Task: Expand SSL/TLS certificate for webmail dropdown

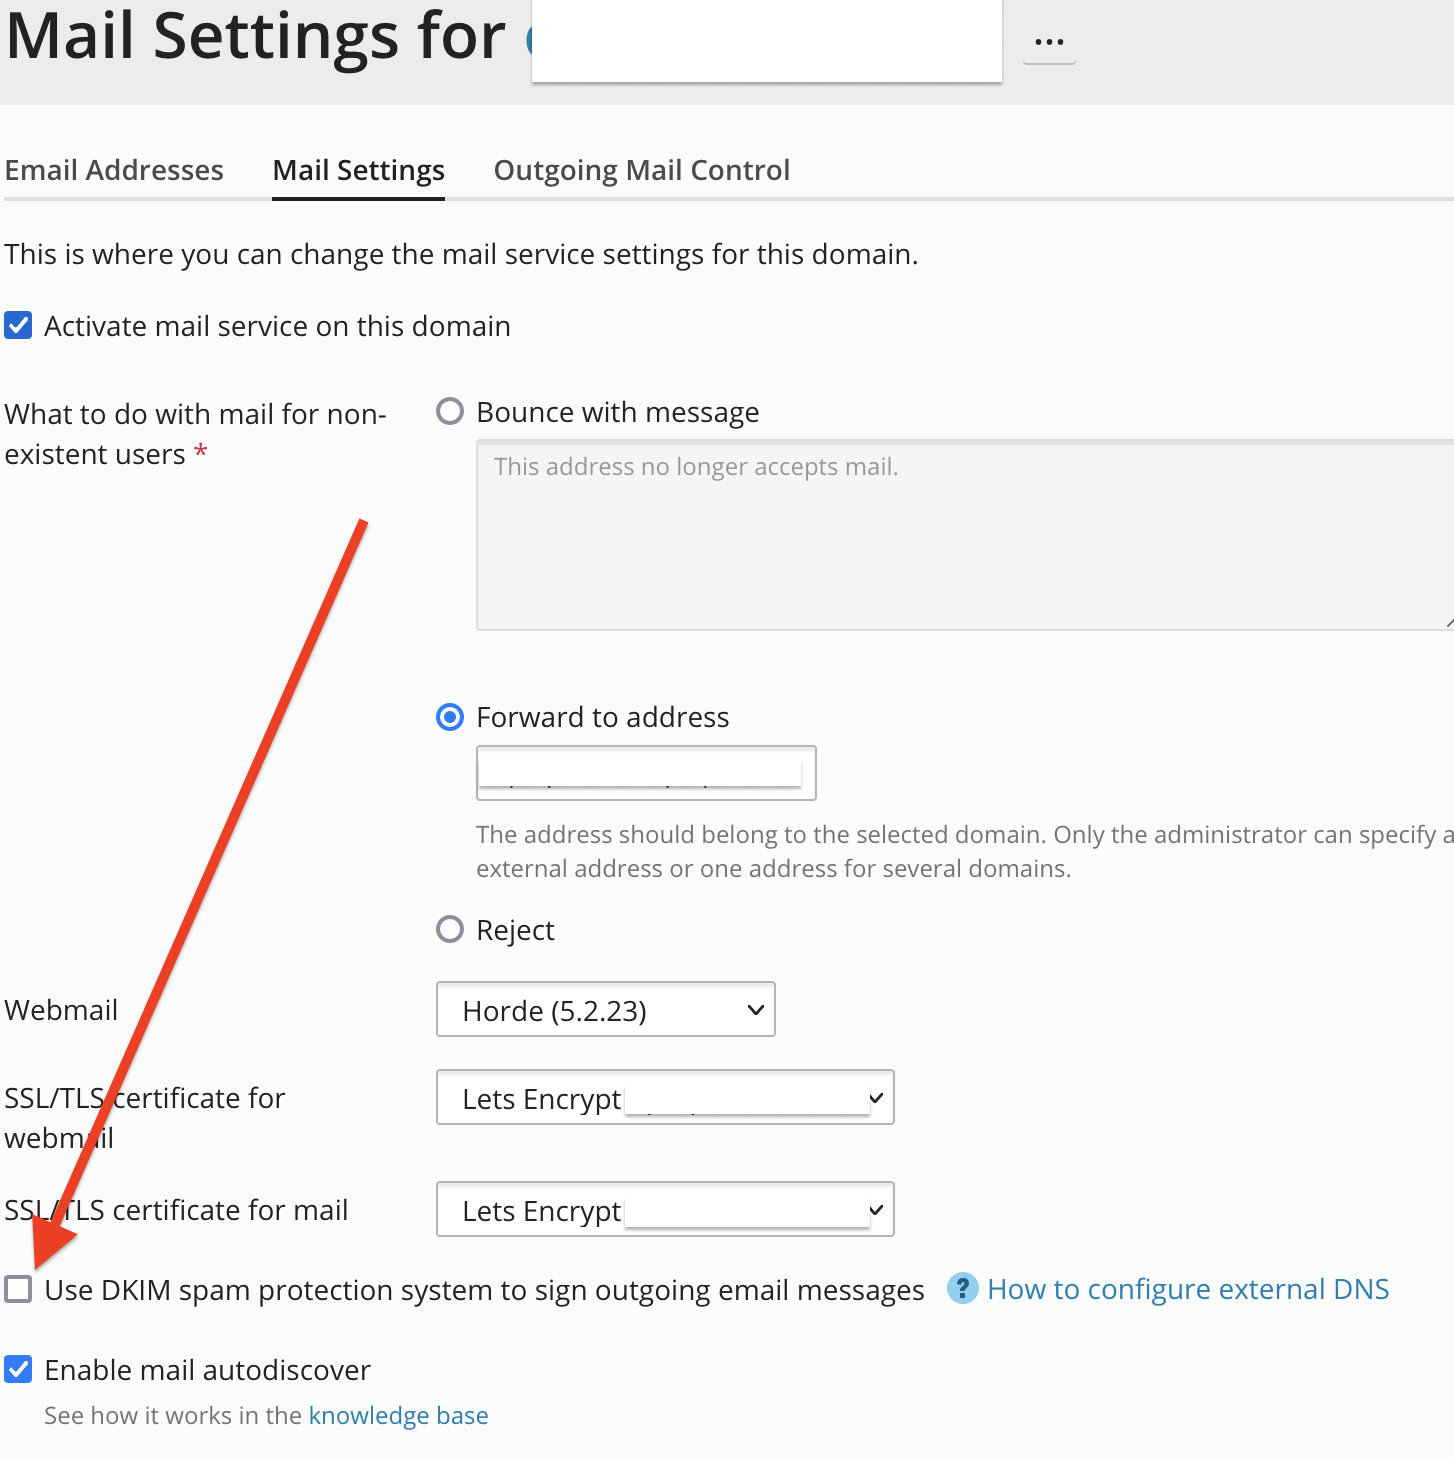Action: click(665, 1098)
